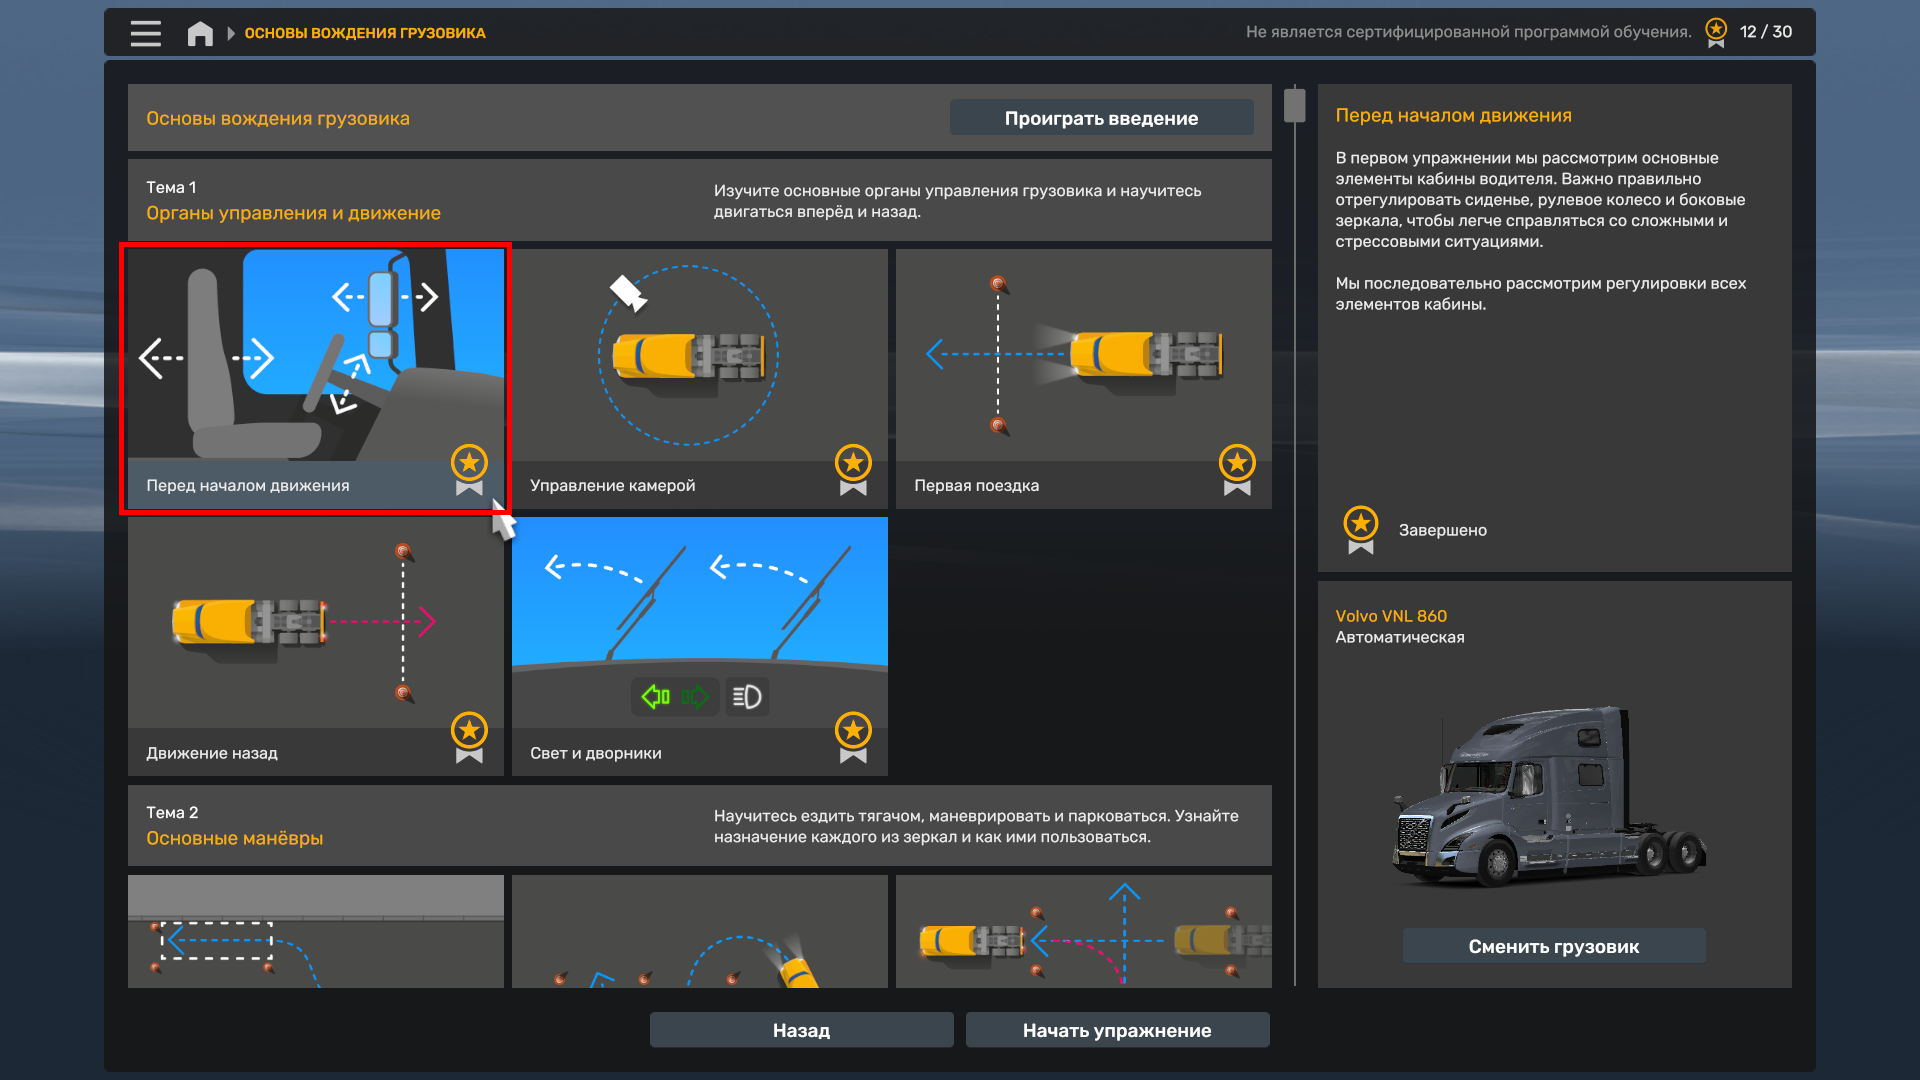Click the Volvo VNL 860 truck image
The width and height of the screenshot is (1920, 1080).
pyautogui.click(x=1549, y=795)
